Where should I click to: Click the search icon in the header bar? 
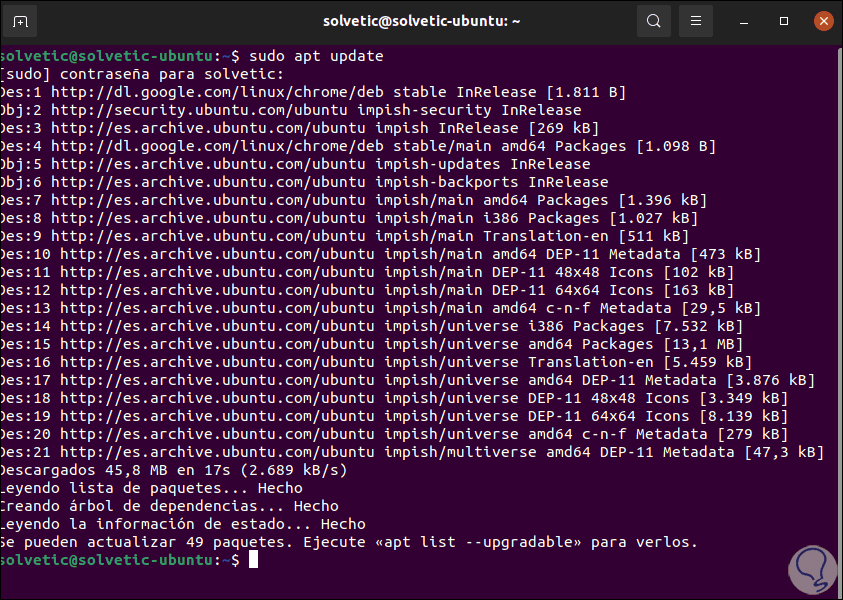click(x=654, y=21)
